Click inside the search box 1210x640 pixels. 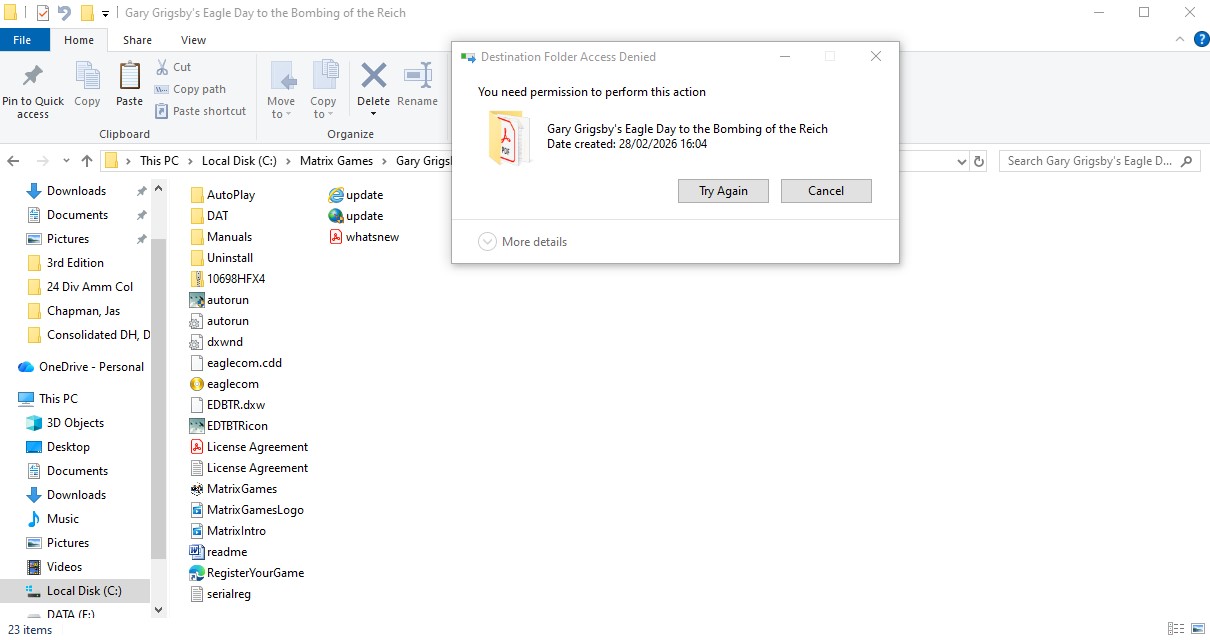1090,161
